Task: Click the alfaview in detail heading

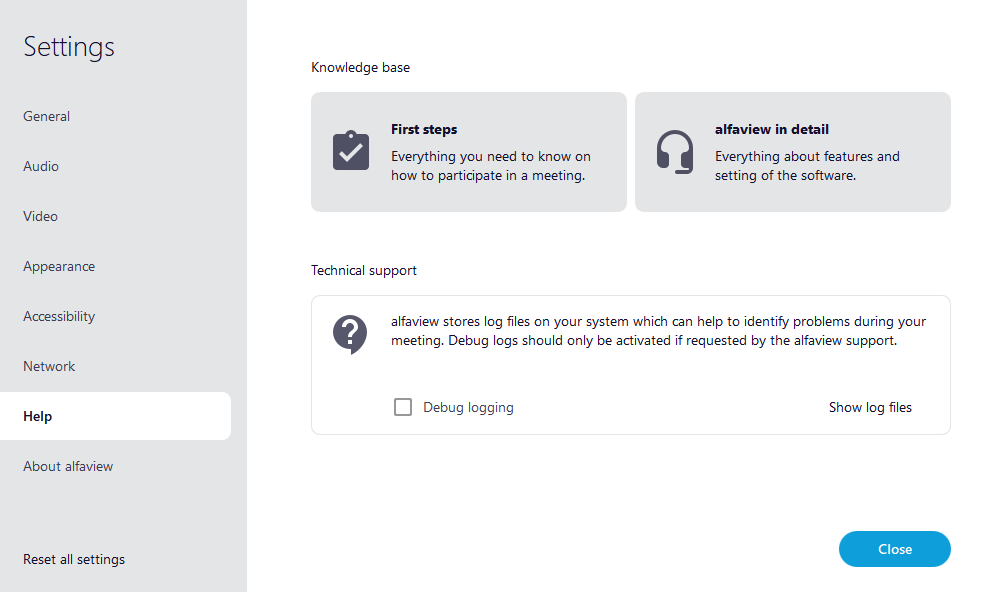Action: tap(771, 129)
